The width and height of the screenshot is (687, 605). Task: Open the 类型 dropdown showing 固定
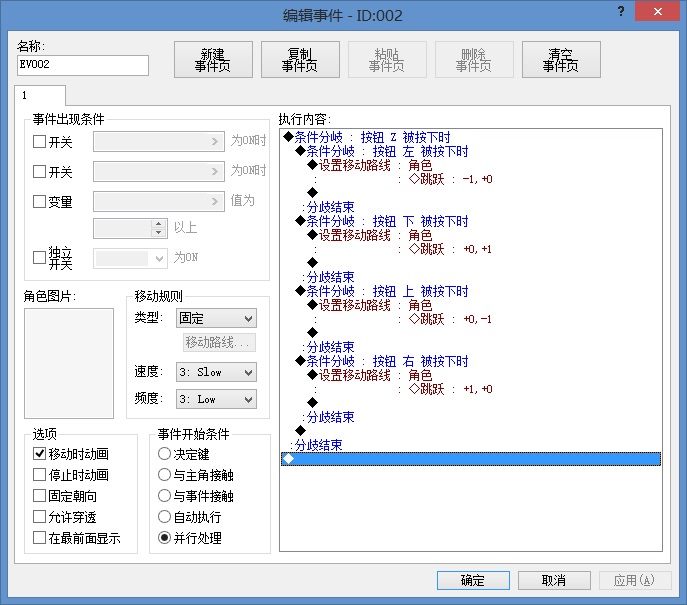(216, 318)
